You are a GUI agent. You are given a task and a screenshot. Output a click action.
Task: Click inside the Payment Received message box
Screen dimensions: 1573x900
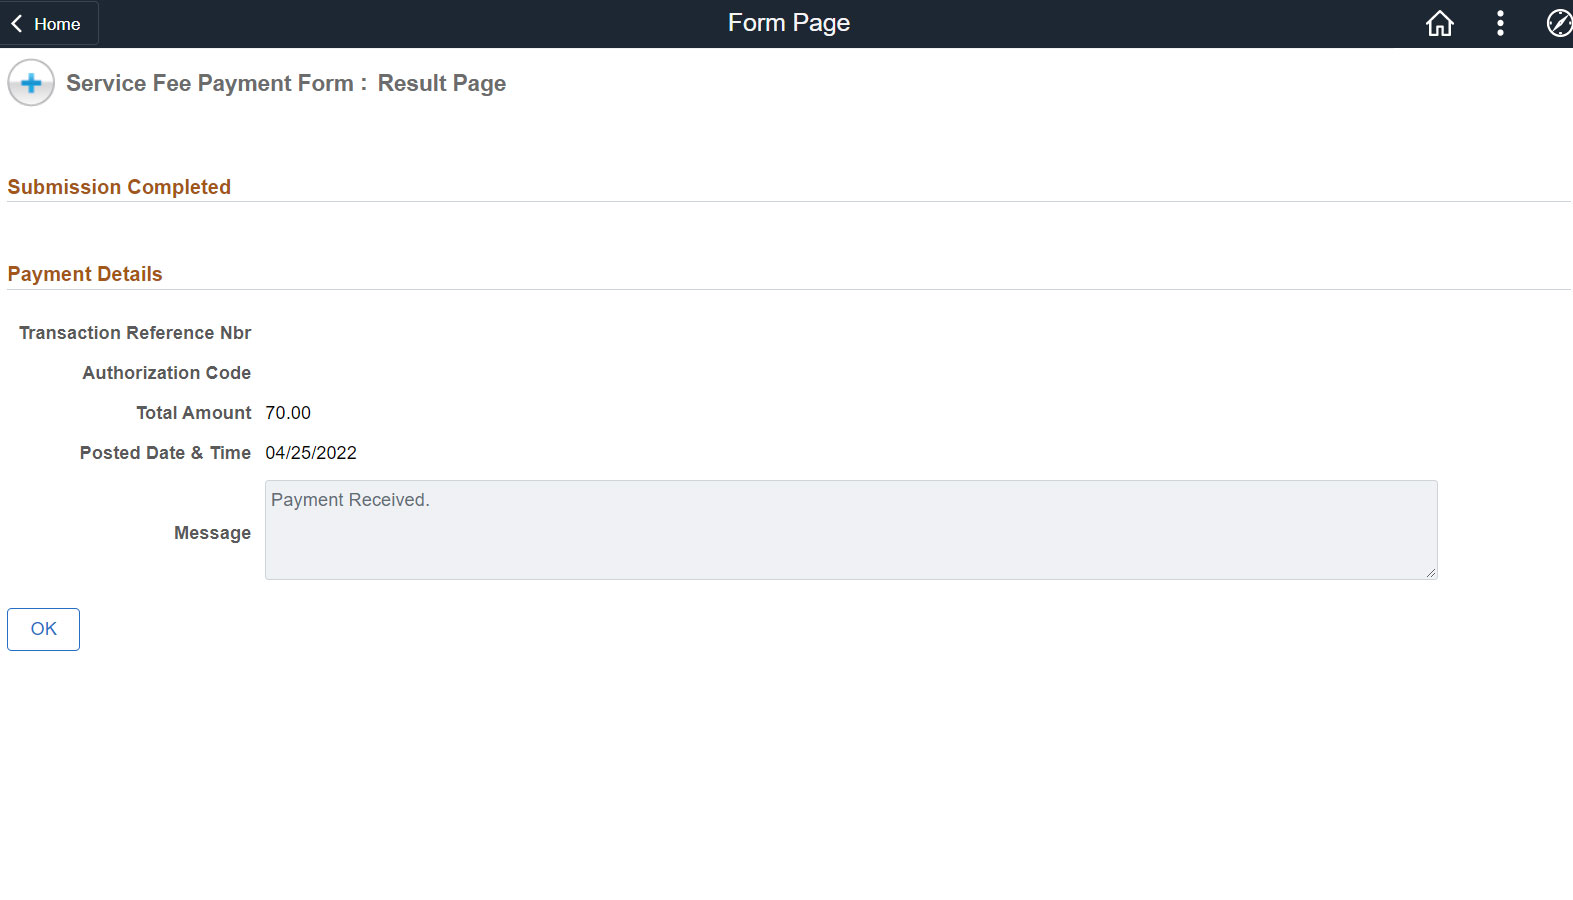coord(850,530)
